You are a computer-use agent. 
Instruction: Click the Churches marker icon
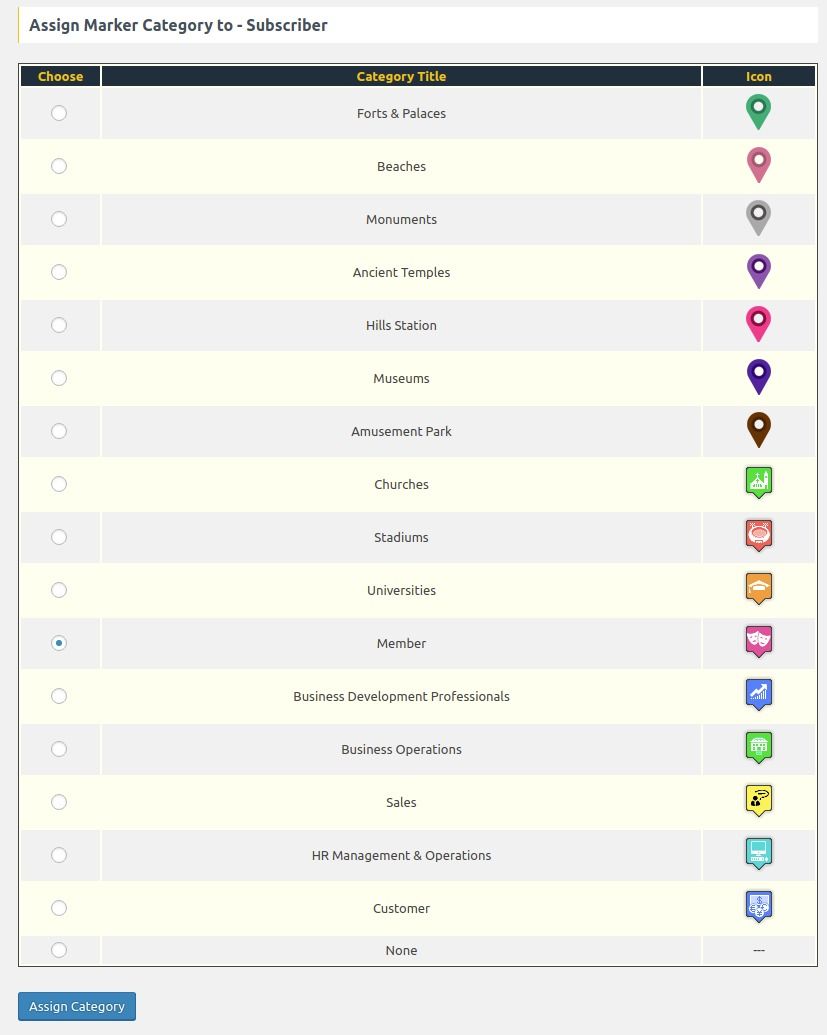(759, 482)
